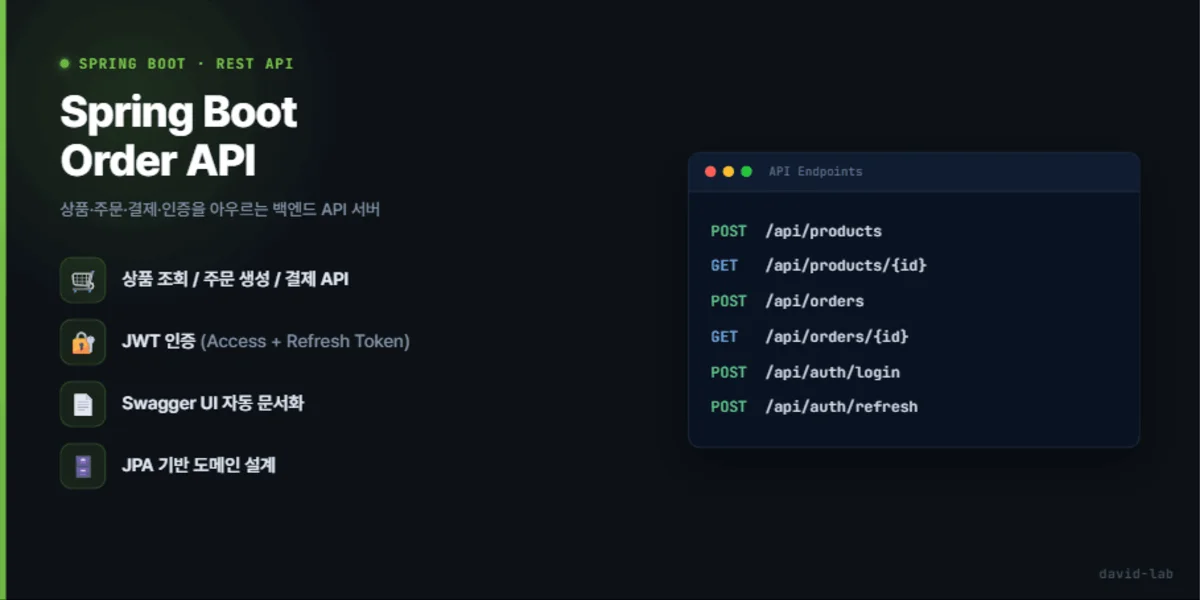Click the david-lab watermark text

(x=1135, y=573)
